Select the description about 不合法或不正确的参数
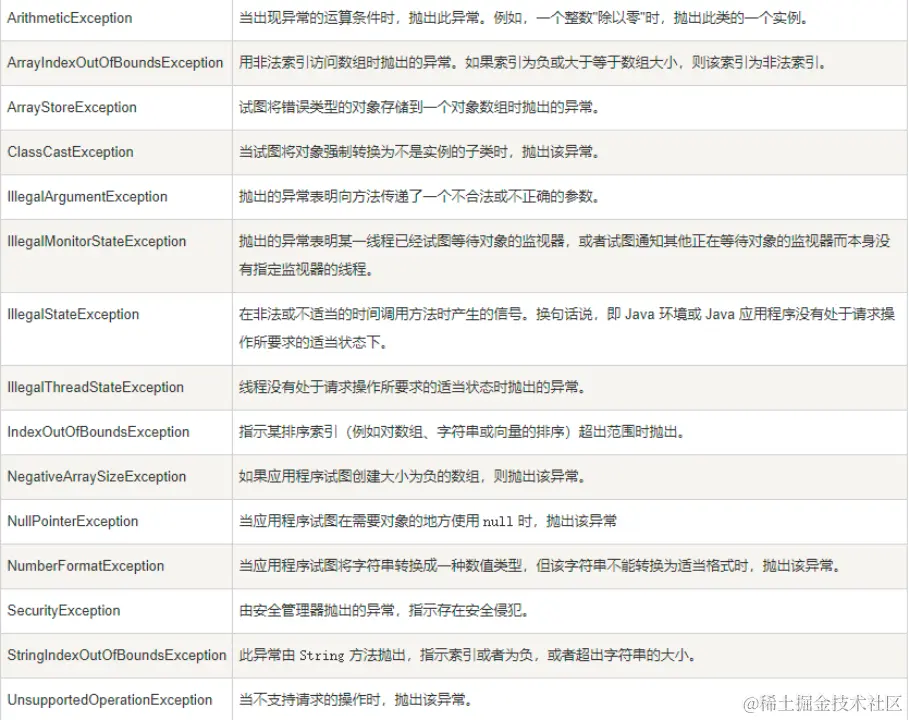The height and width of the screenshot is (720, 909). pyautogui.click(x=419, y=197)
